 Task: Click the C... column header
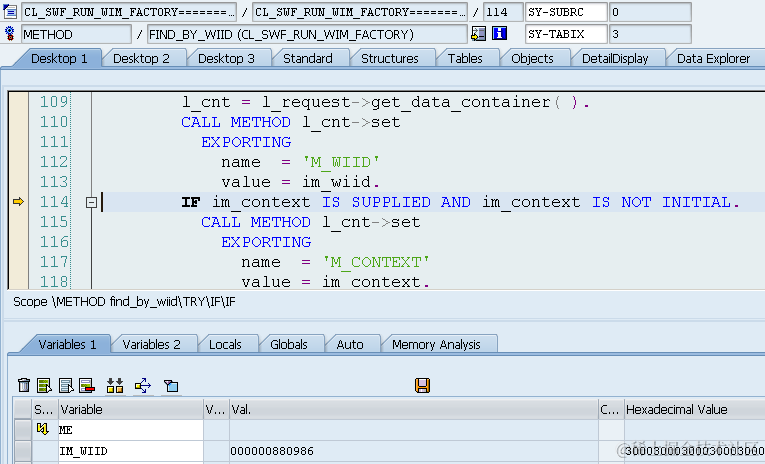click(x=611, y=409)
